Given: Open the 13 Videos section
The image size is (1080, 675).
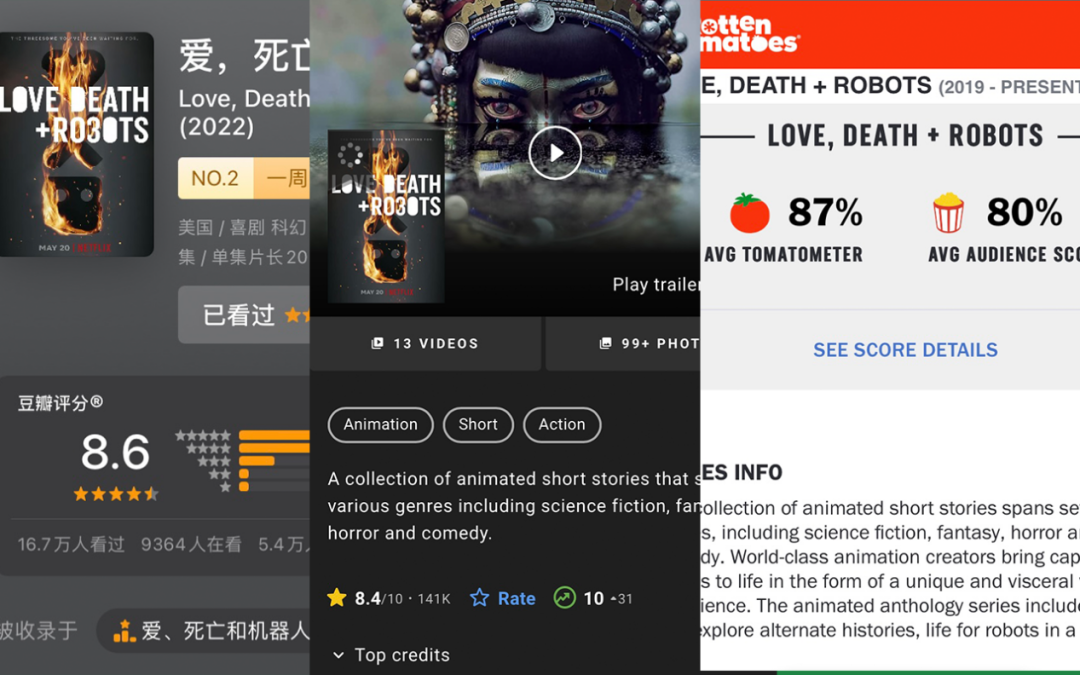Looking at the screenshot, I should 425,343.
